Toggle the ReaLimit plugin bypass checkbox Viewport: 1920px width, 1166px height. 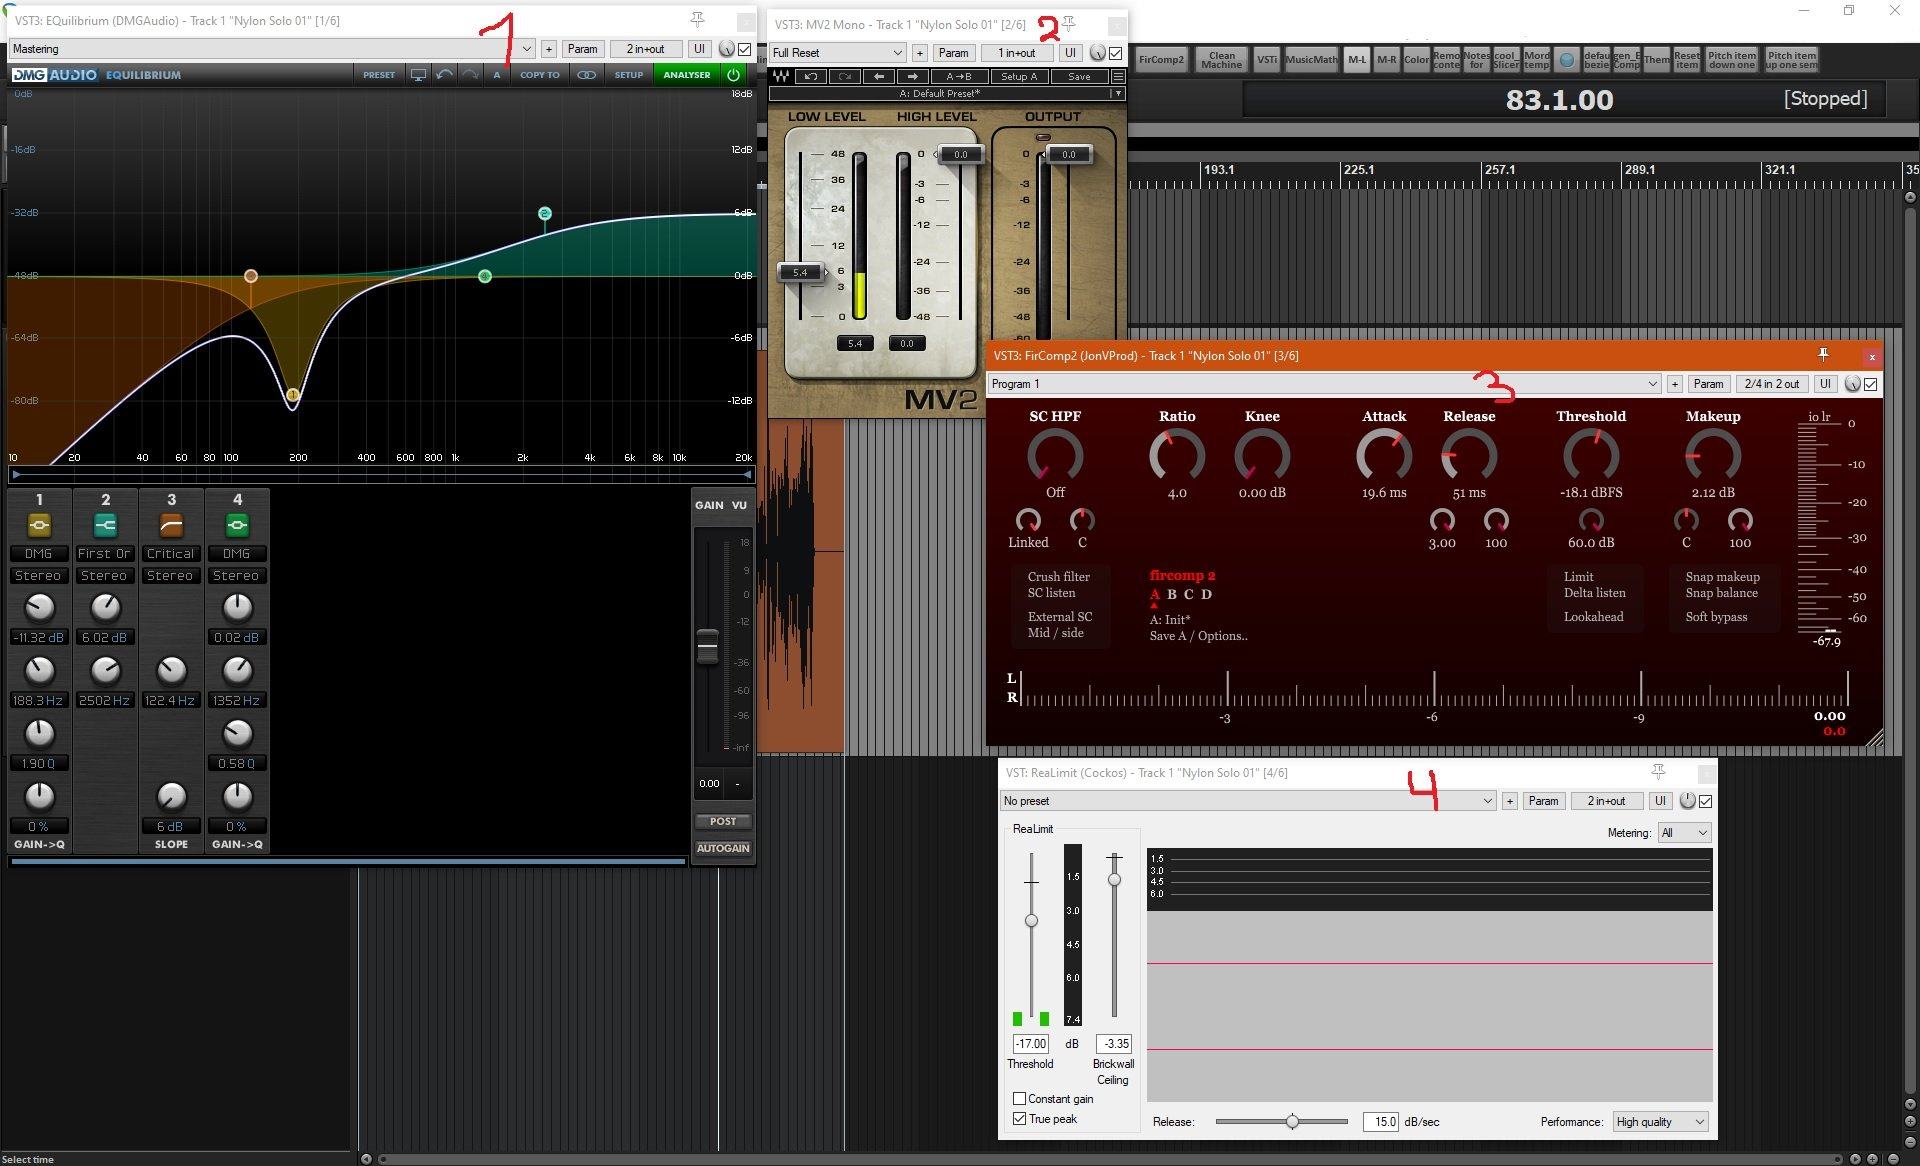[x=1706, y=801]
